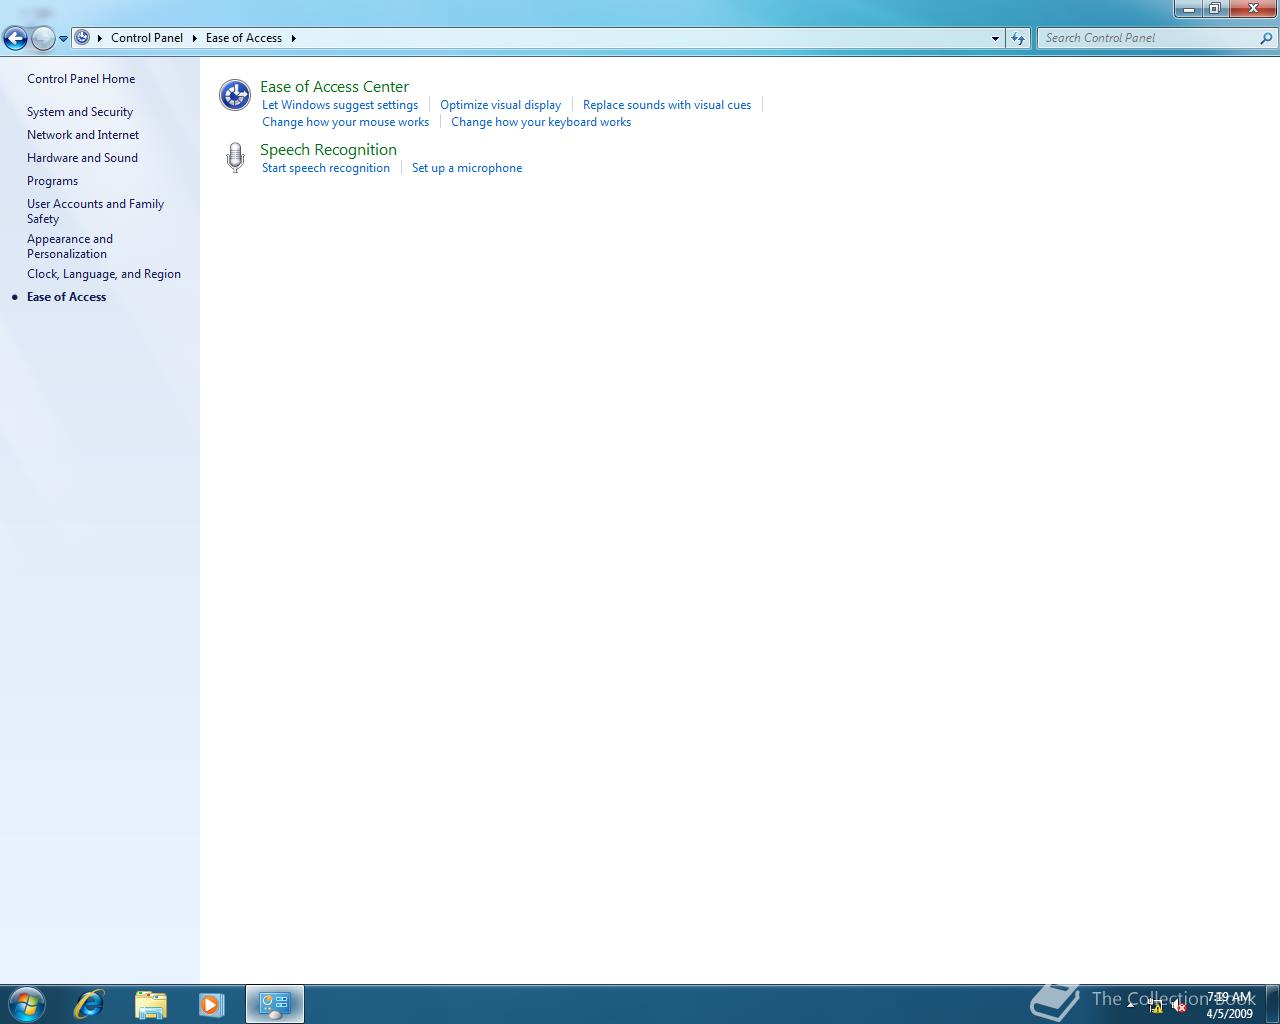The width and height of the screenshot is (1280, 1024).
Task: Click the Forward navigation arrow button
Action: pyautogui.click(x=43, y=38)
